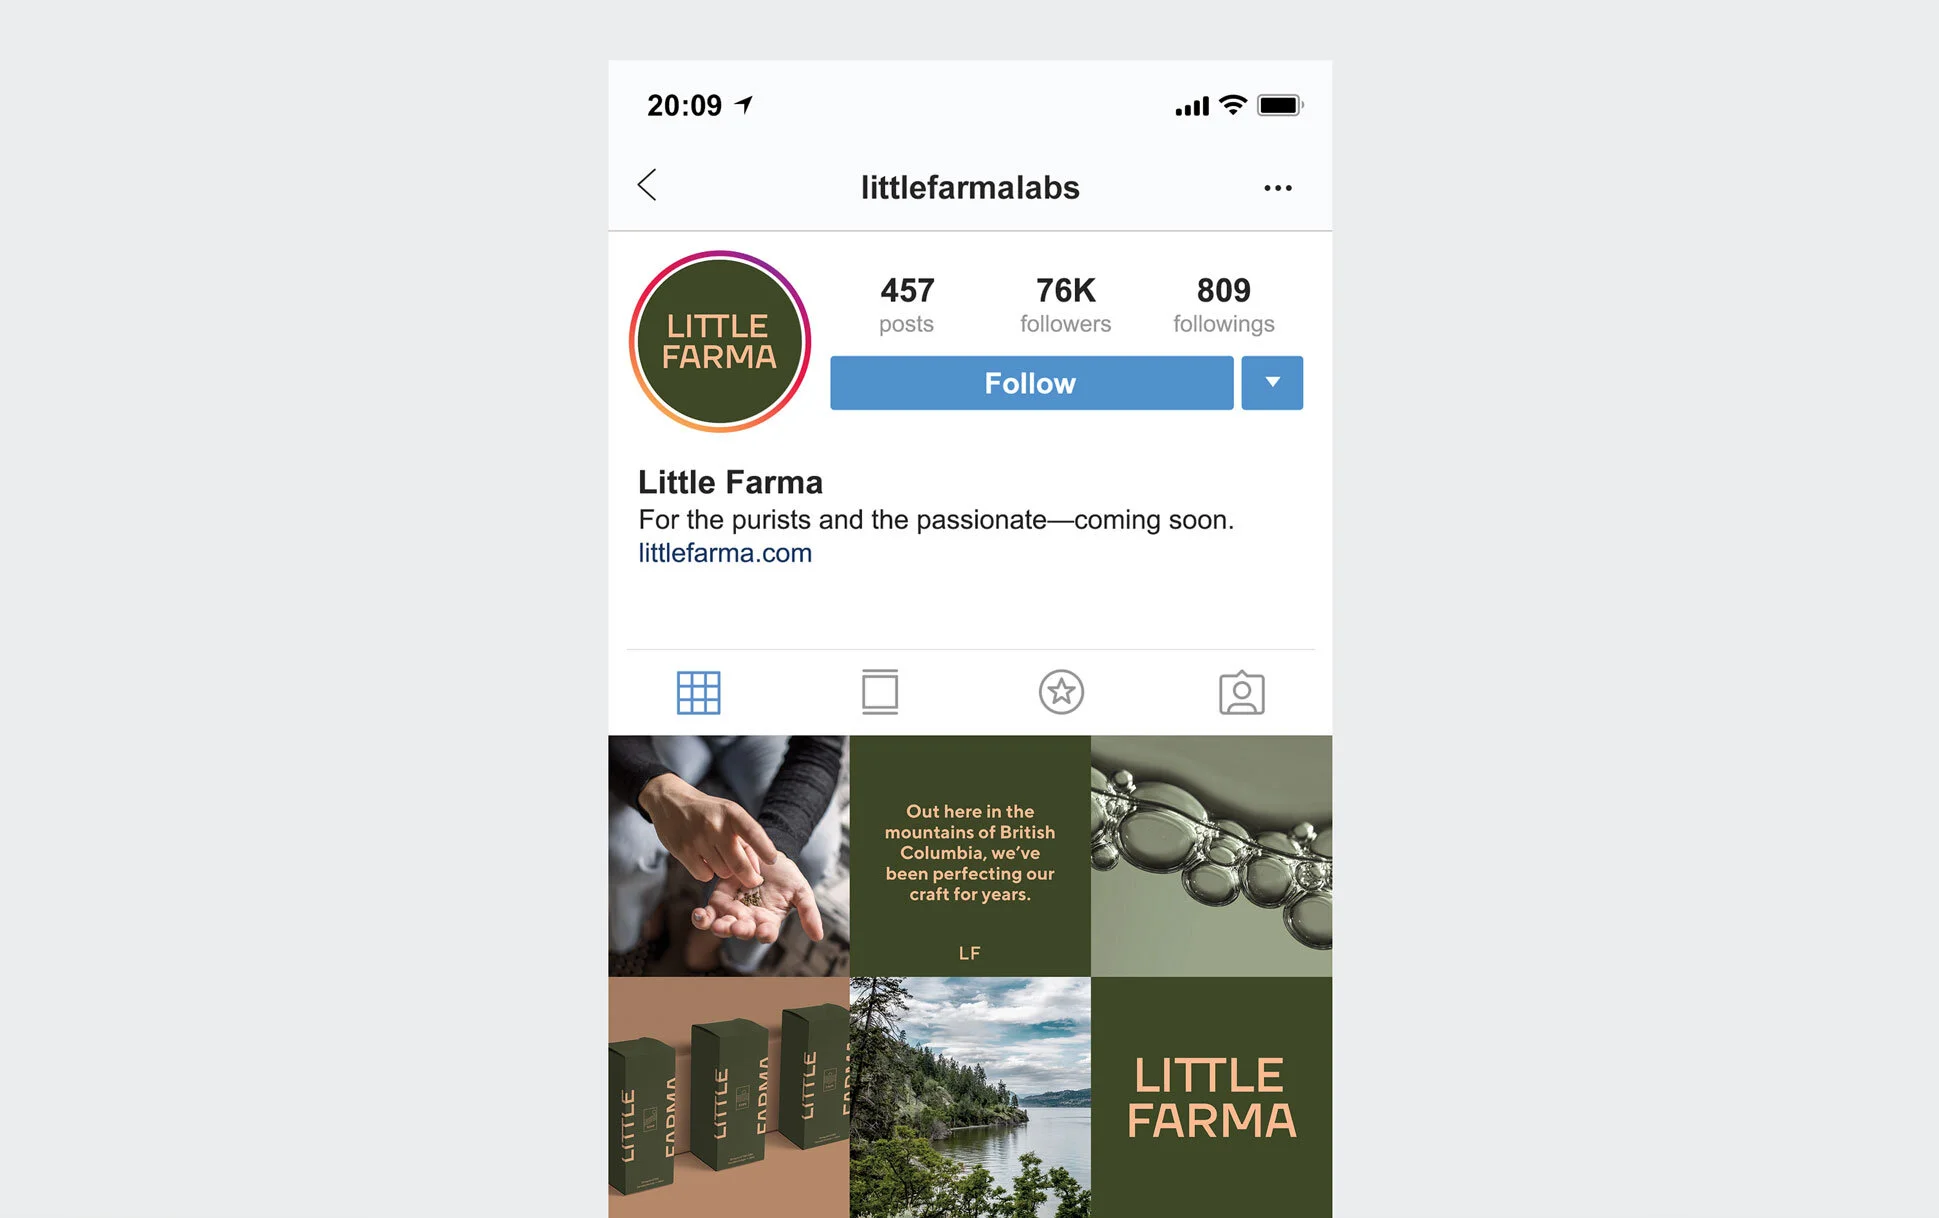
Task: View the 76K followers list
Action: pos(1065,304)
